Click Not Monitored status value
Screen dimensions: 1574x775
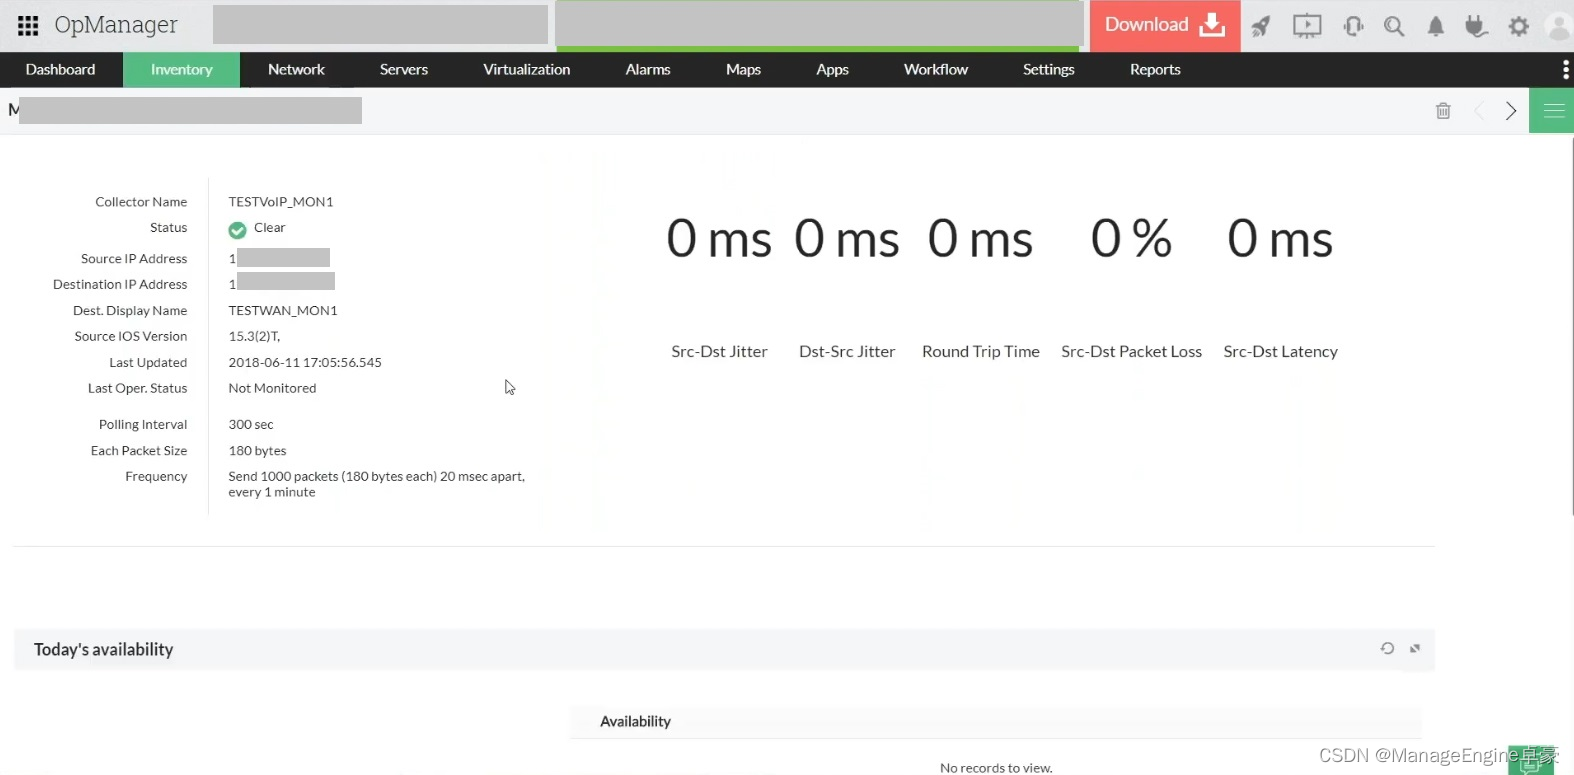[x=272, y=388]
